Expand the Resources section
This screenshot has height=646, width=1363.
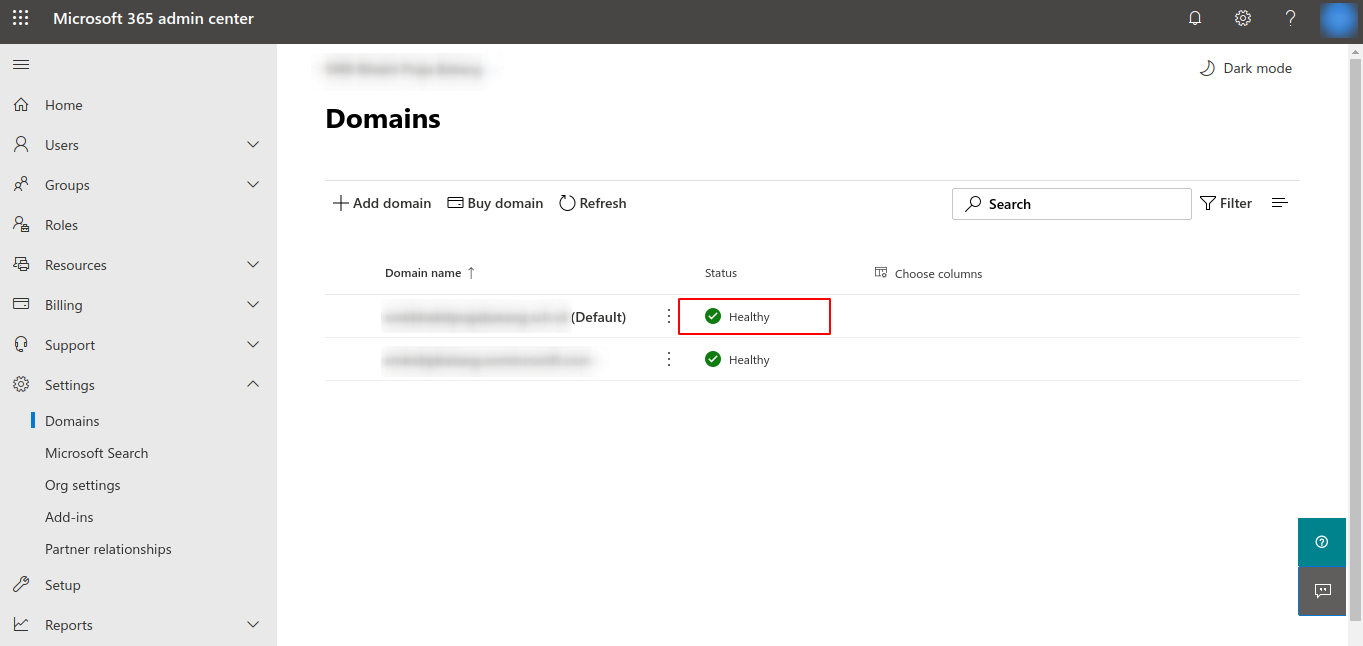(253, 265)
